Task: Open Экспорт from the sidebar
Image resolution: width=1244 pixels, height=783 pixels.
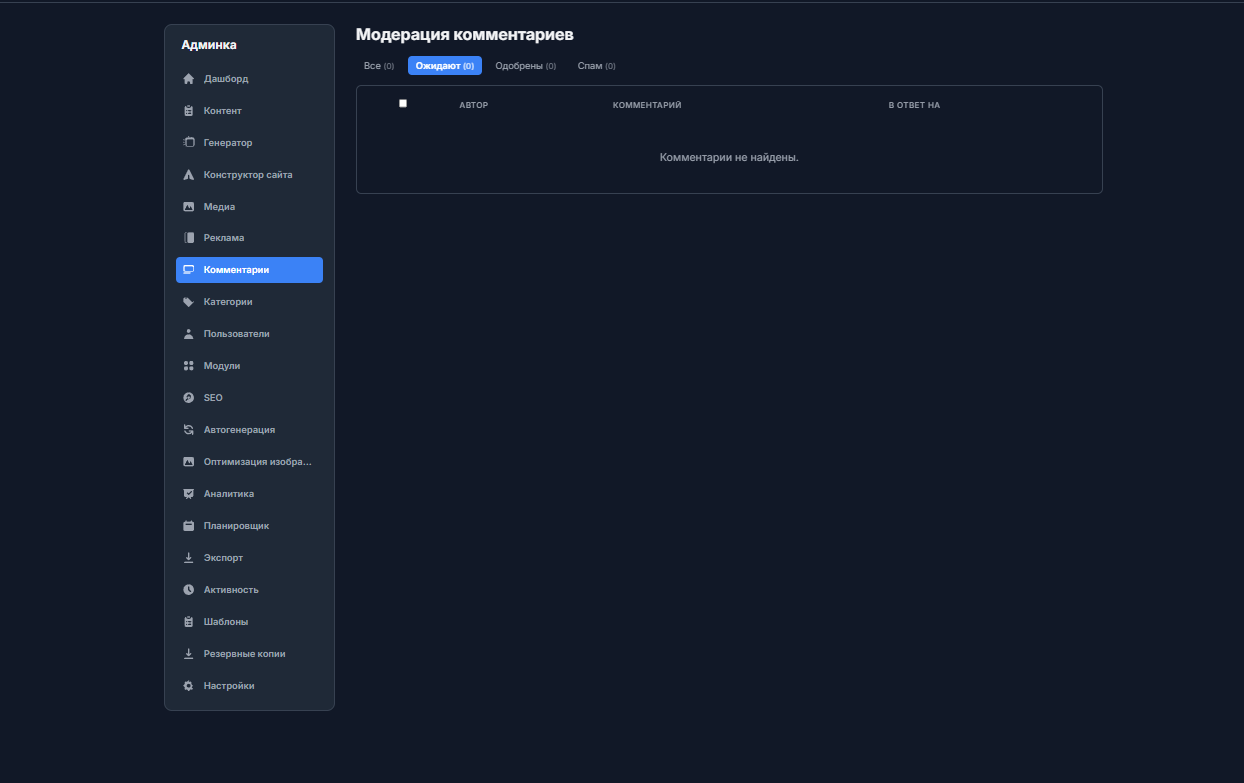Action: tap(249, 558)
